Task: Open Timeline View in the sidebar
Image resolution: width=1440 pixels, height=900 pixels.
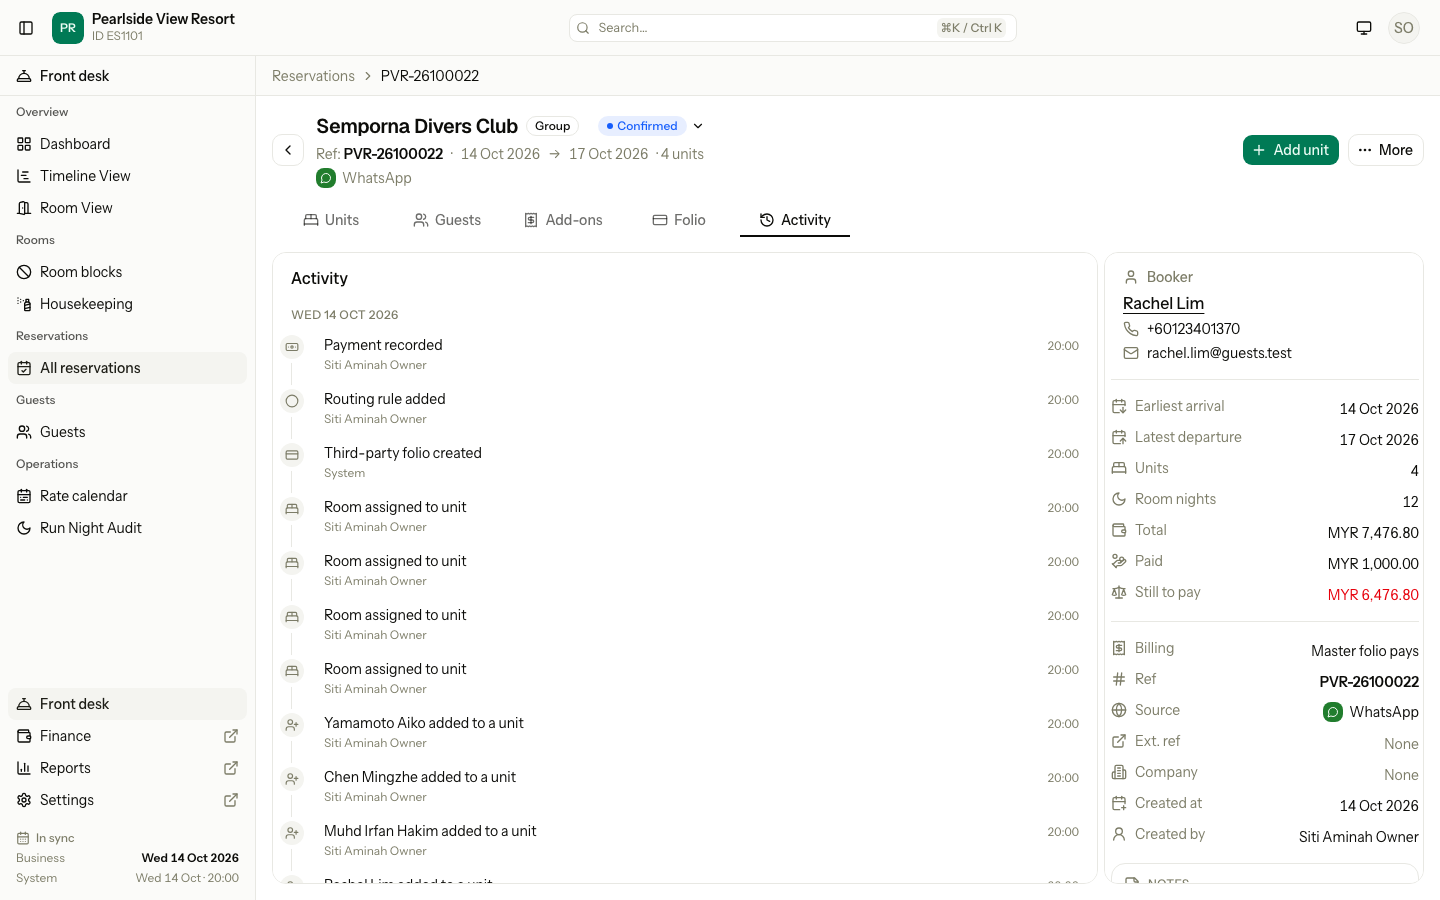Action: tap(127, 176)
